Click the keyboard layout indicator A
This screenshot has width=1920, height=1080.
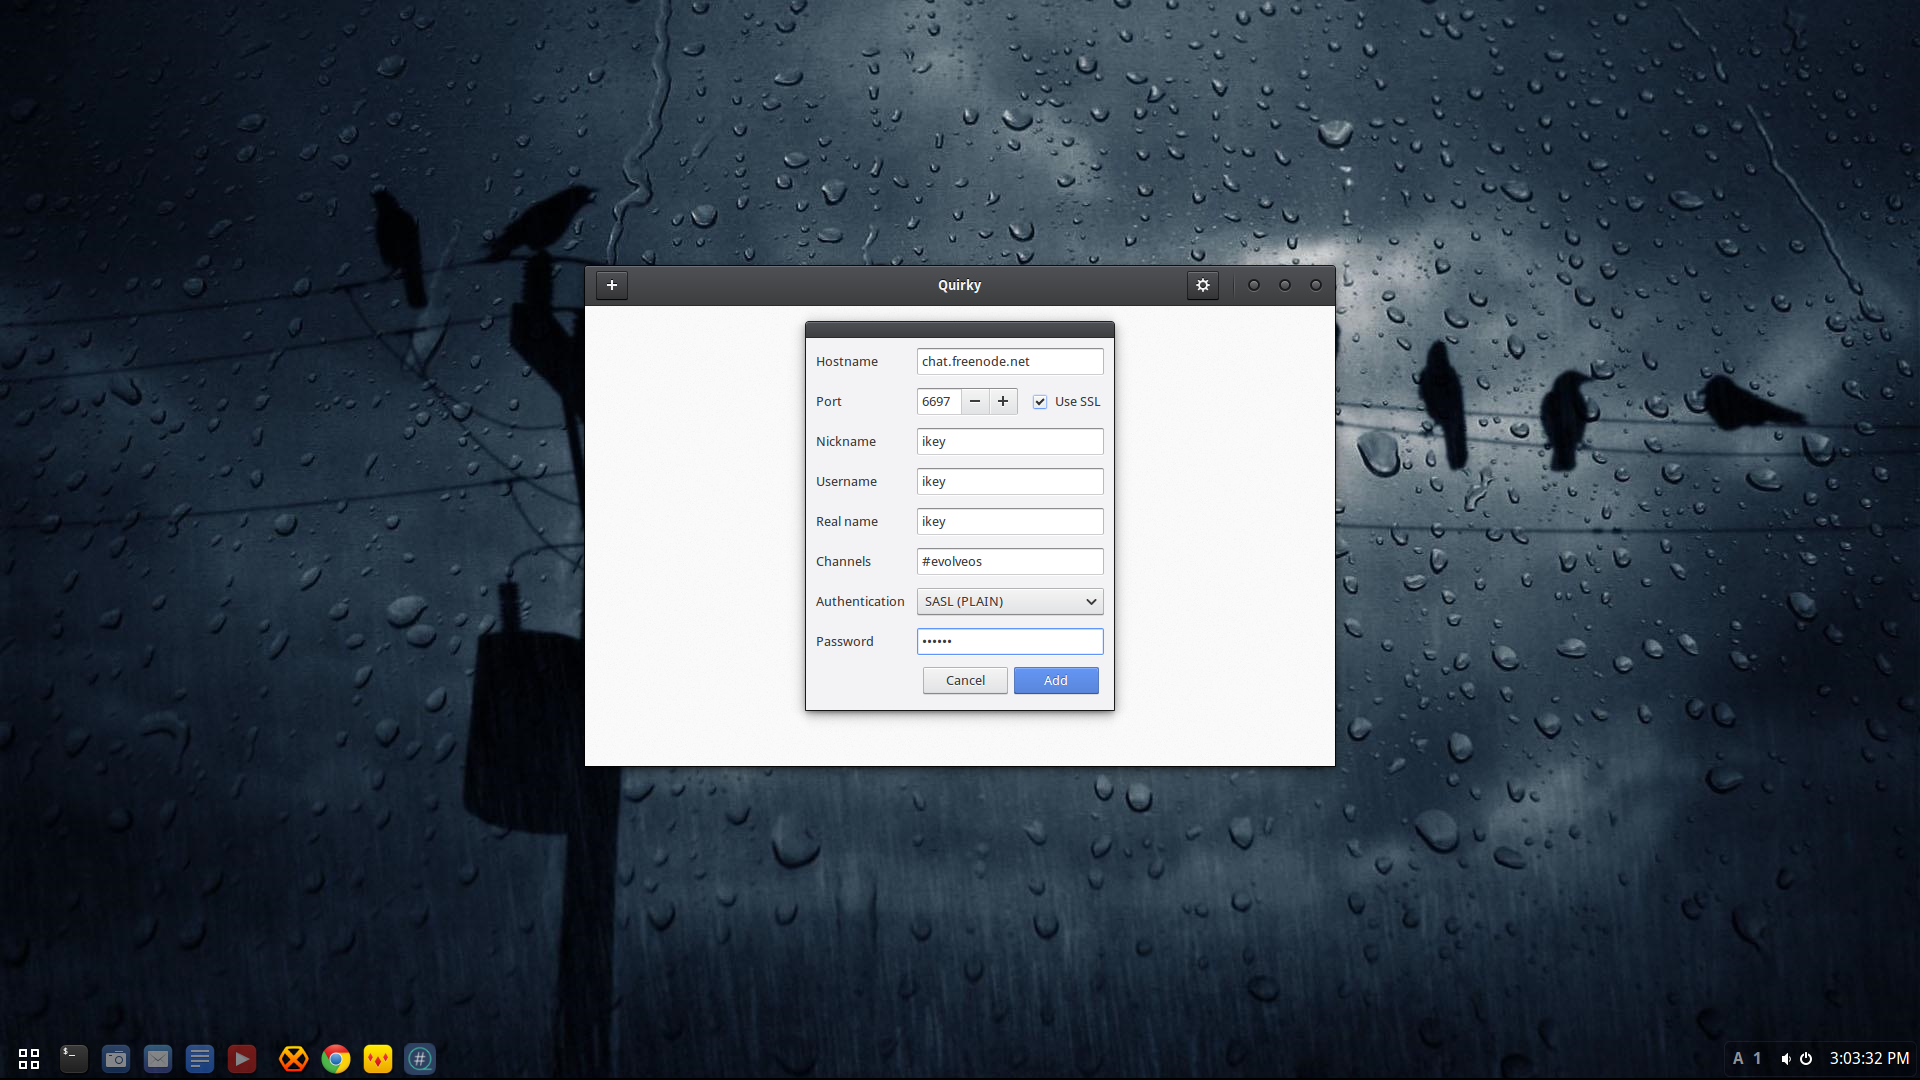(1738, 1058)
